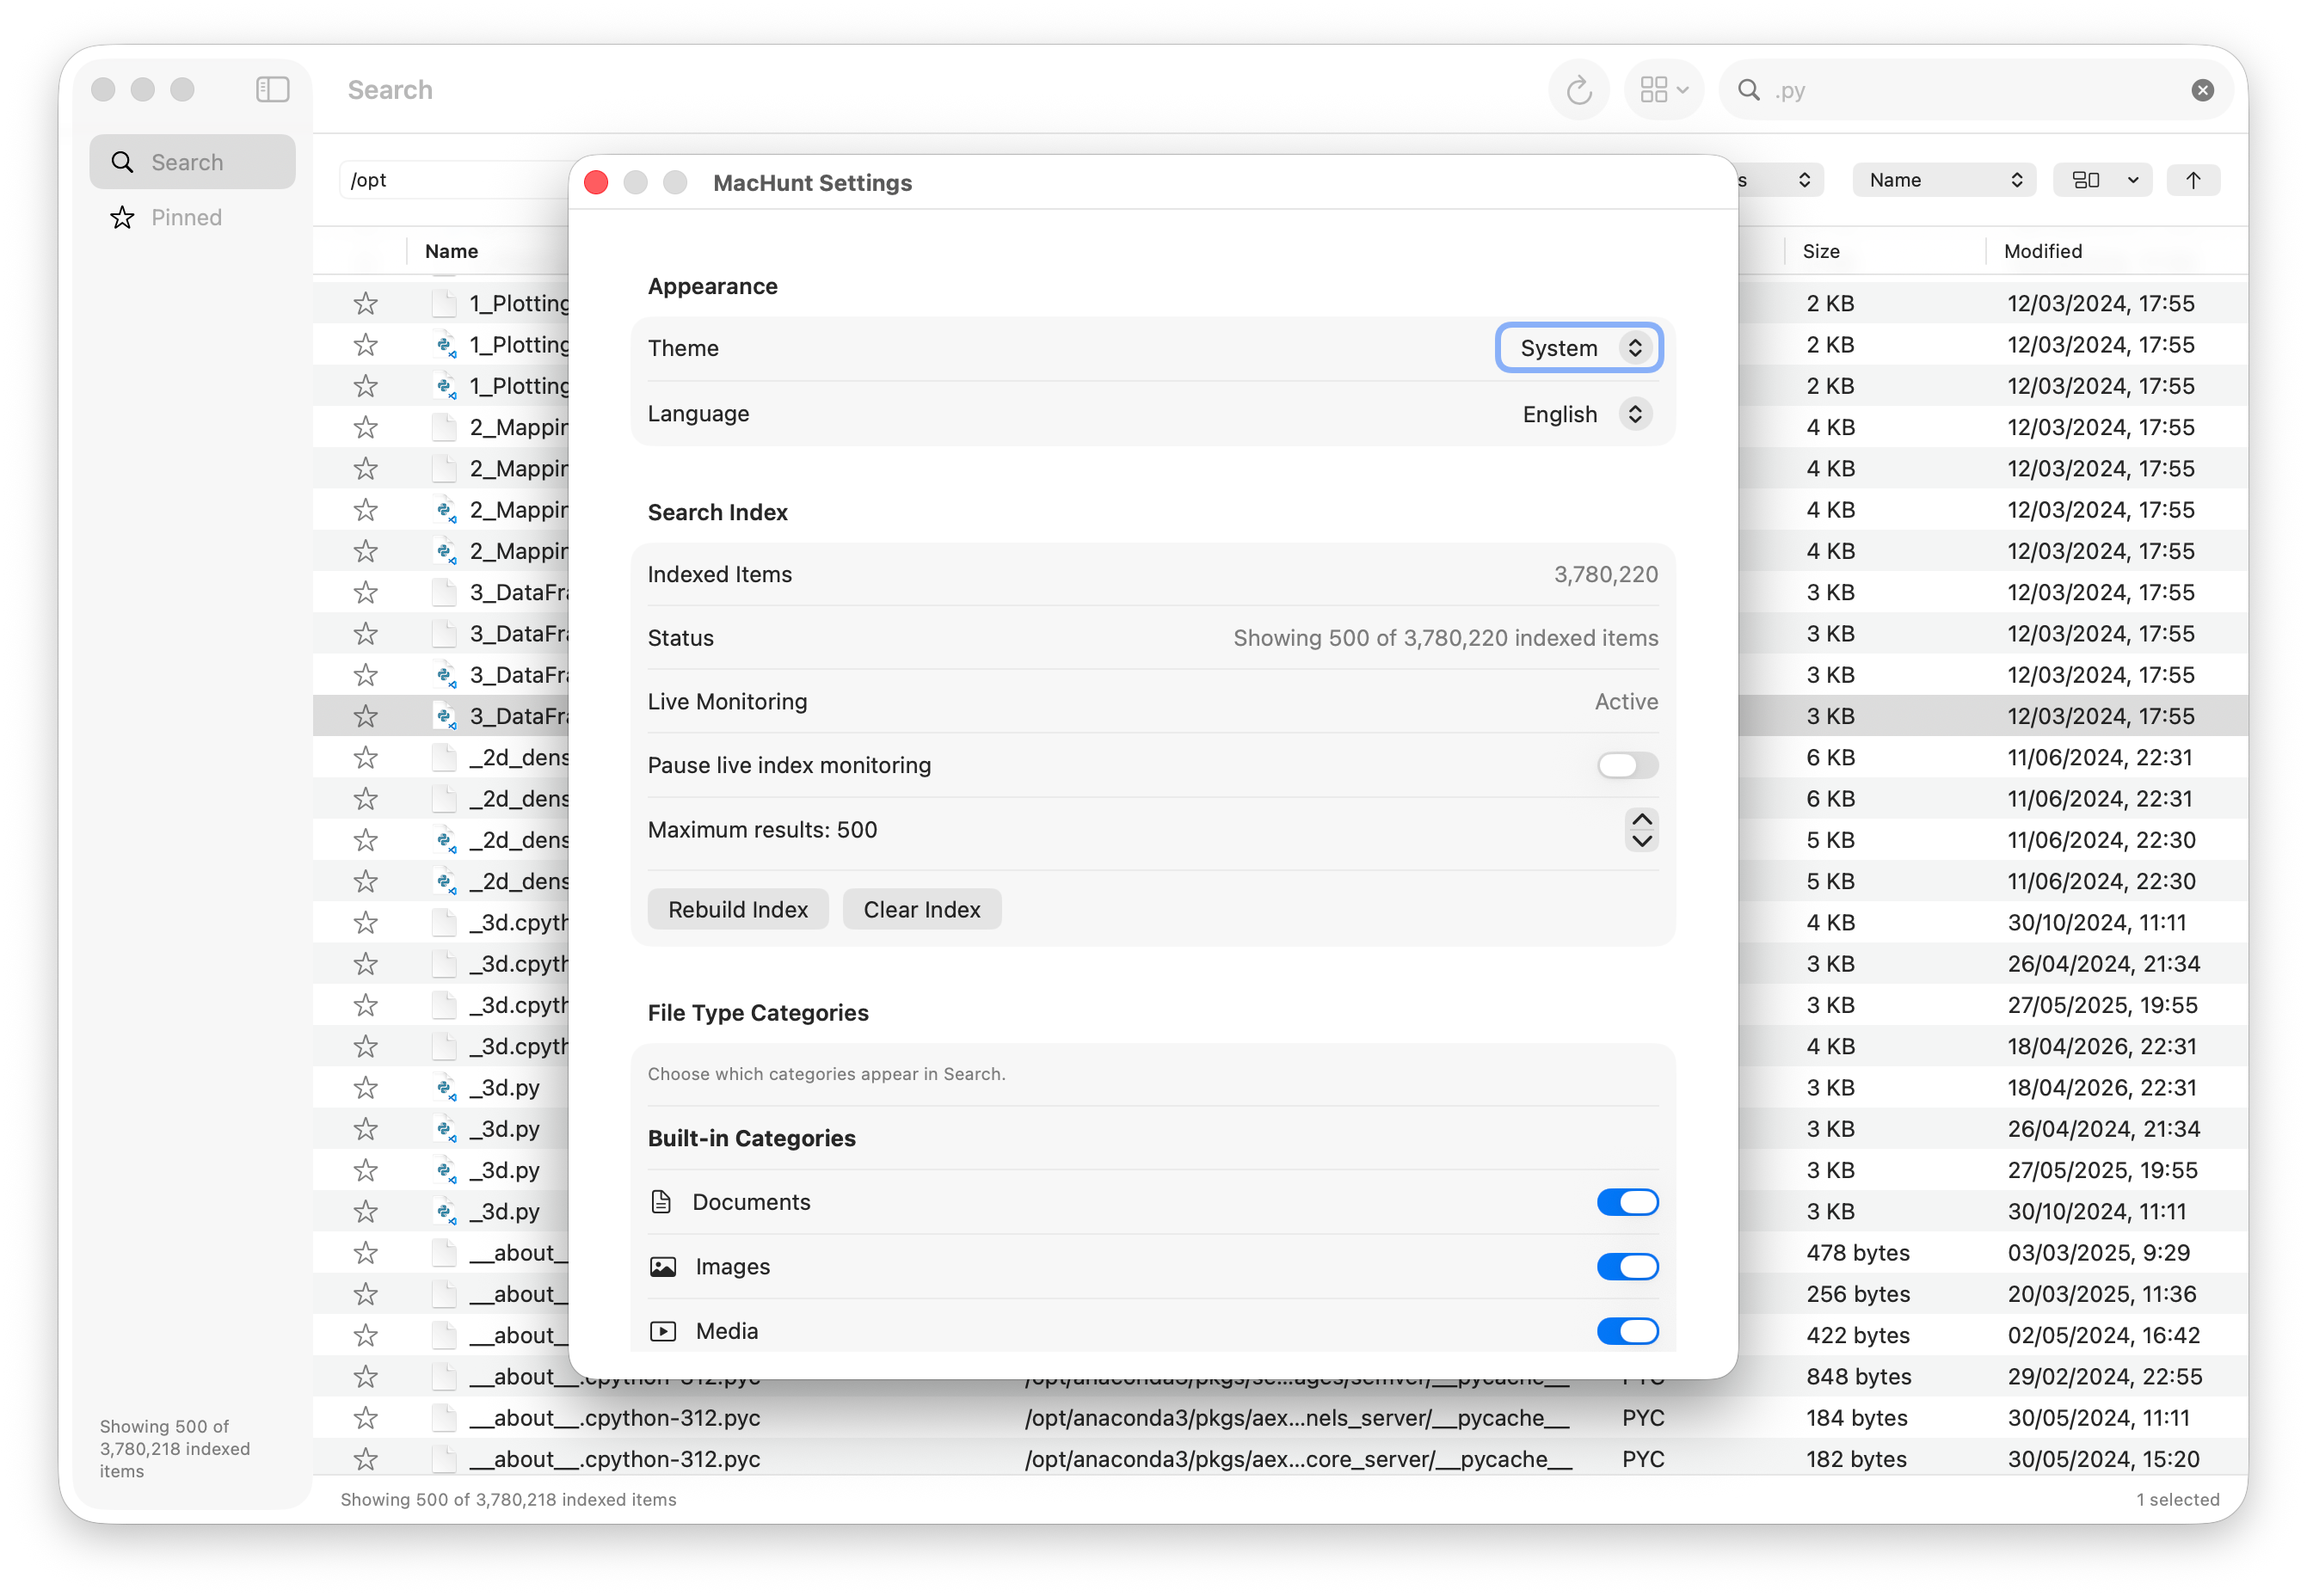This screenshot has width=2307, height=1596.
Task: Turn off the Media category
Action: [x=1627, y=1331]
